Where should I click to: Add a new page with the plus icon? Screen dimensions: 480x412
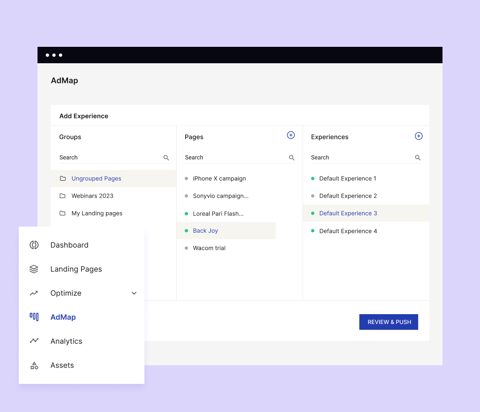tap(291, 135)
